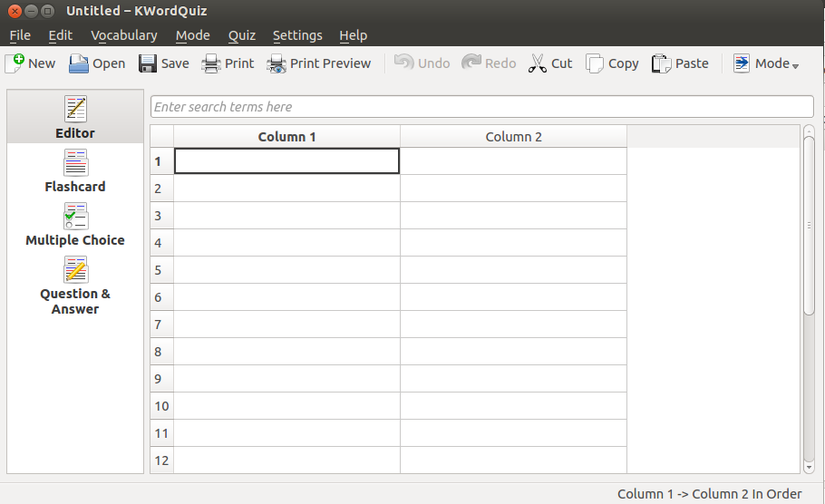The height and width of the screenshot is (504, 825).
Task: Open the Settings menu
Action: click(297, 35)
